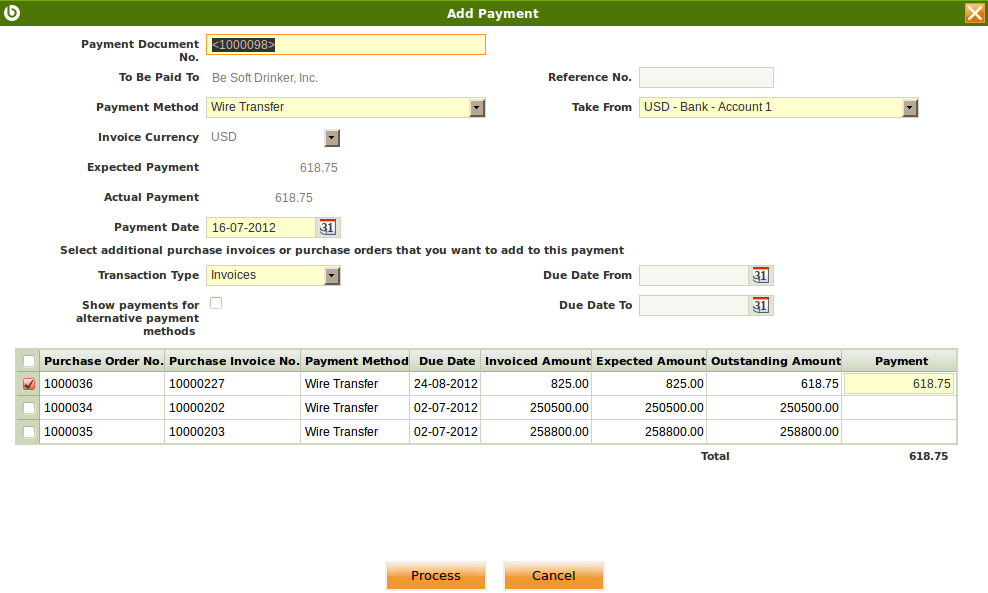The height and width of the screenshot is (593, 988).
Task: Open the Payment Date calendar picker
Action: [x=328, y=228]
